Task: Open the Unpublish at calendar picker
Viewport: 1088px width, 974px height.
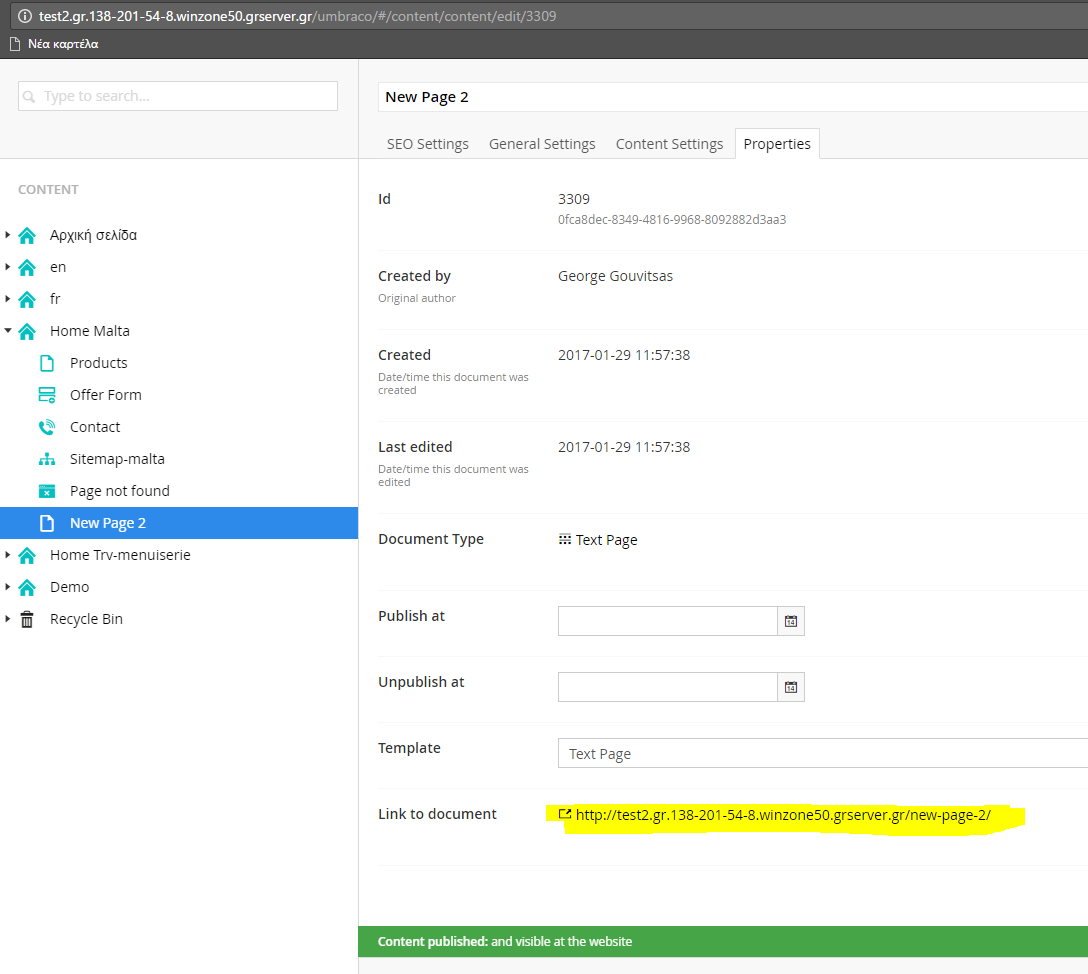Action: tap(790, 687)
